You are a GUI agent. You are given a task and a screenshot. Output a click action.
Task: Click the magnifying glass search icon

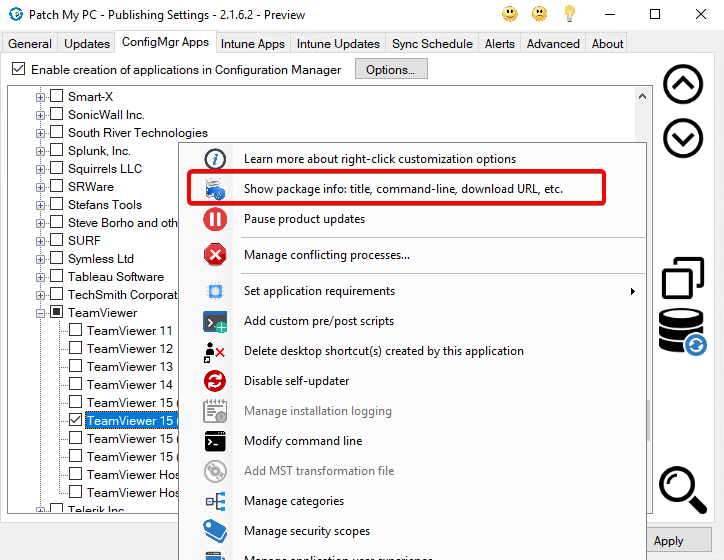click(683, 490)
